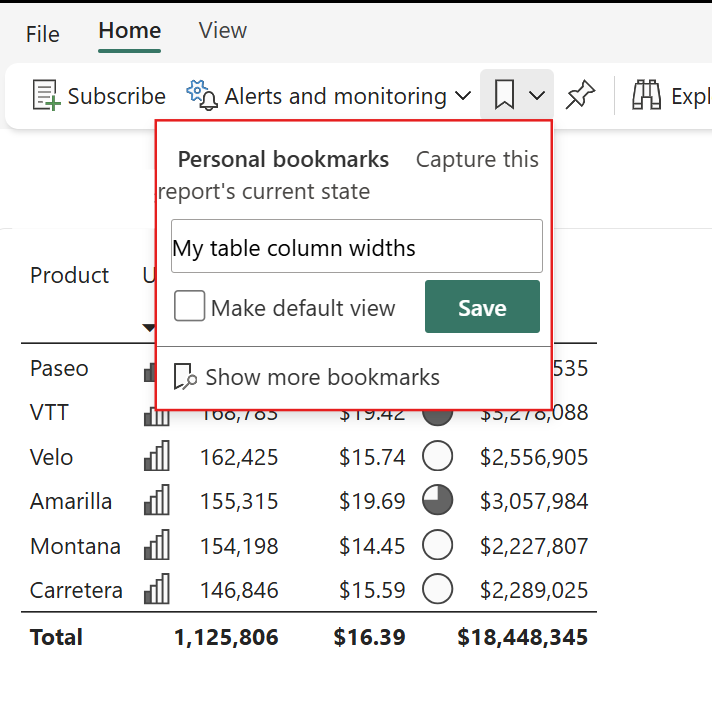Expand Alerts and monitoring dropdown chevron
This screenshot has height=707, width=712.
click(463, 96)
